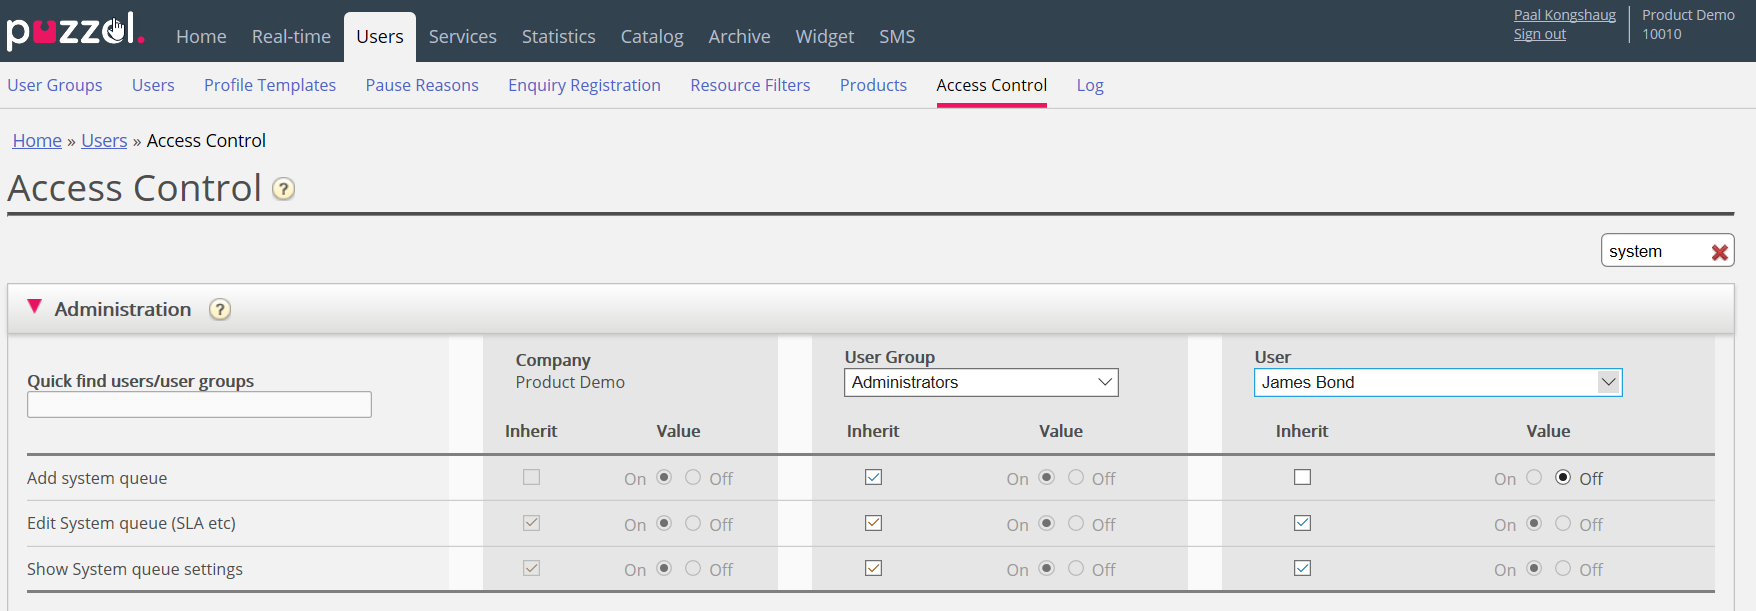Uncheck User Group Inherit for Add system queue
This screenshot has width=1756, height=611.
[x=873, y=478]
